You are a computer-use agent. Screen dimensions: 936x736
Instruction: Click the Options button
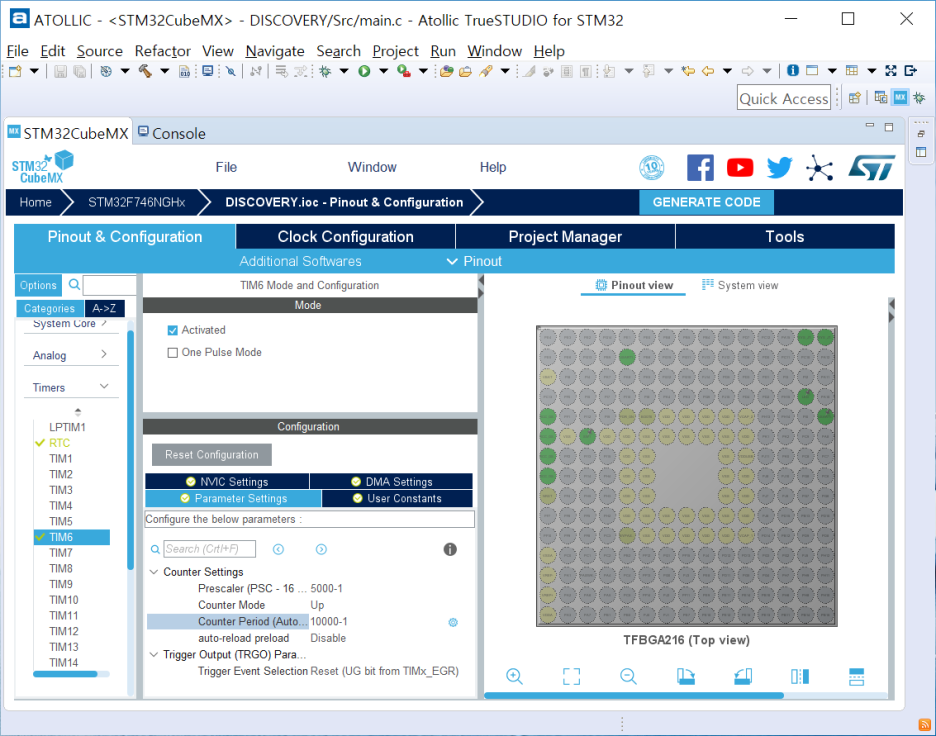(x=38, y=285)
